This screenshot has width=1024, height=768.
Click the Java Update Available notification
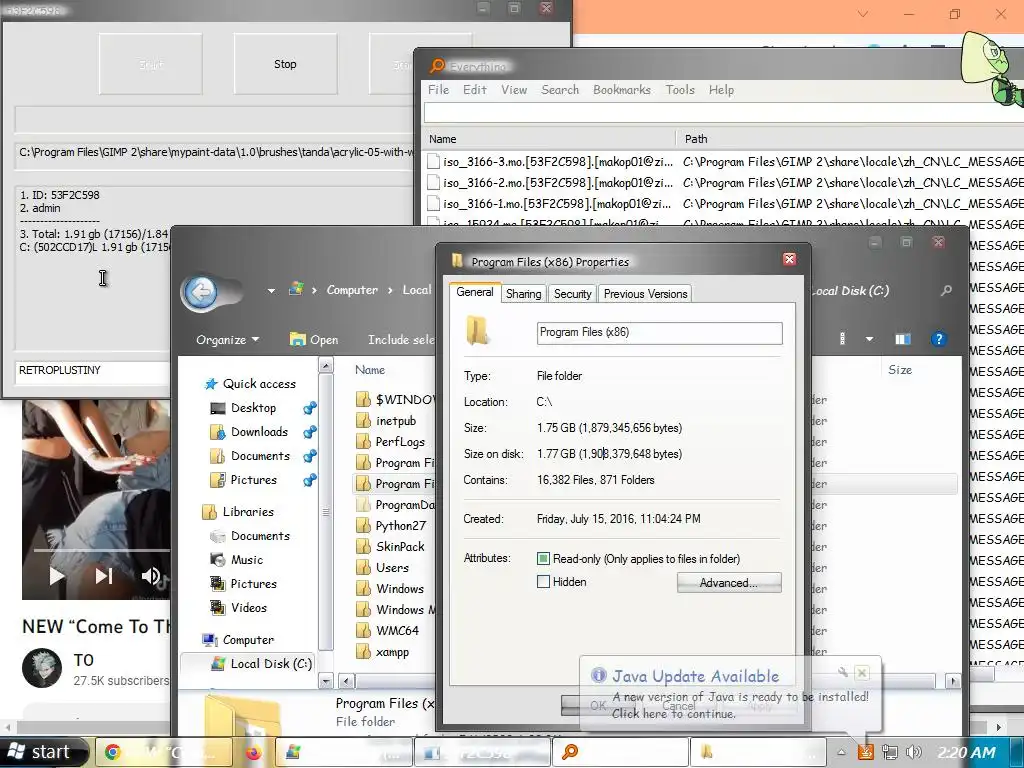(730, 694)
